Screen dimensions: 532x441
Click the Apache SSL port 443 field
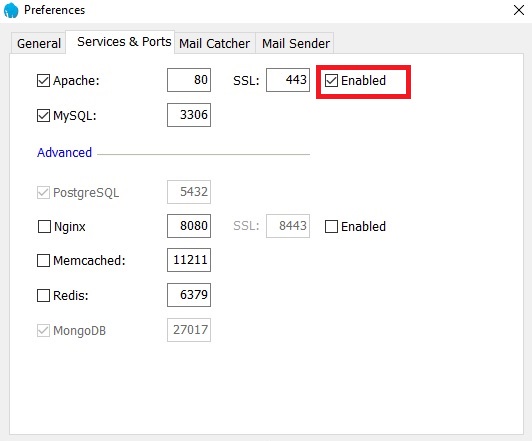coord(288,80)
